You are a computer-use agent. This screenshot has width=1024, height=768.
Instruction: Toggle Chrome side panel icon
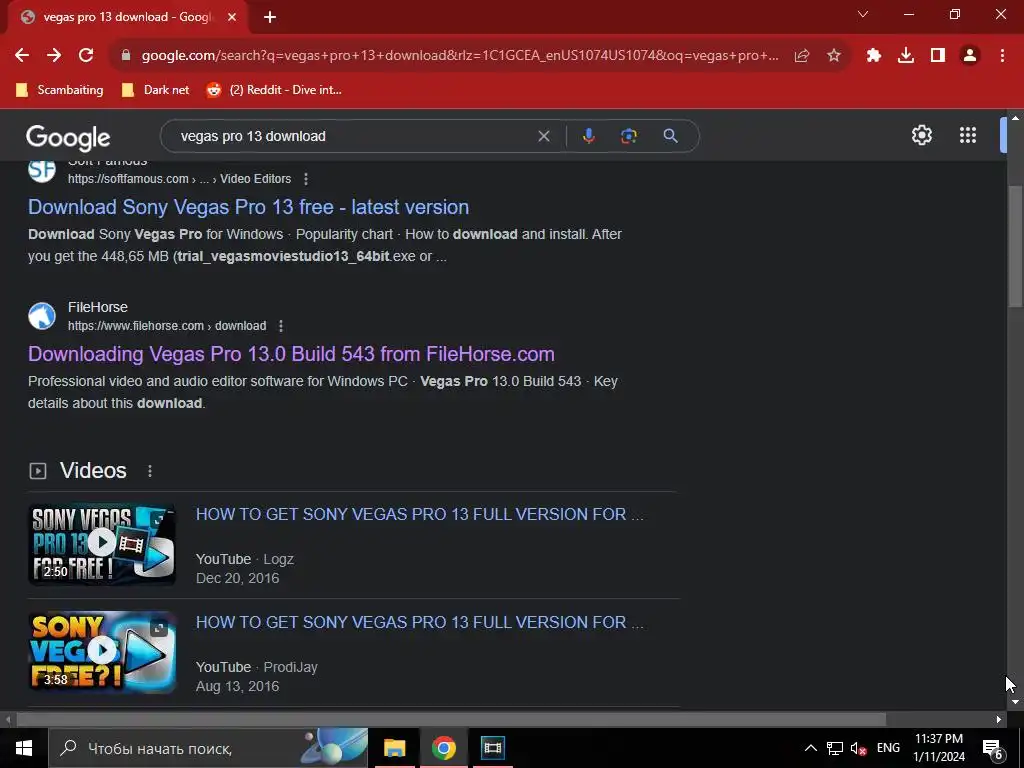938,56
